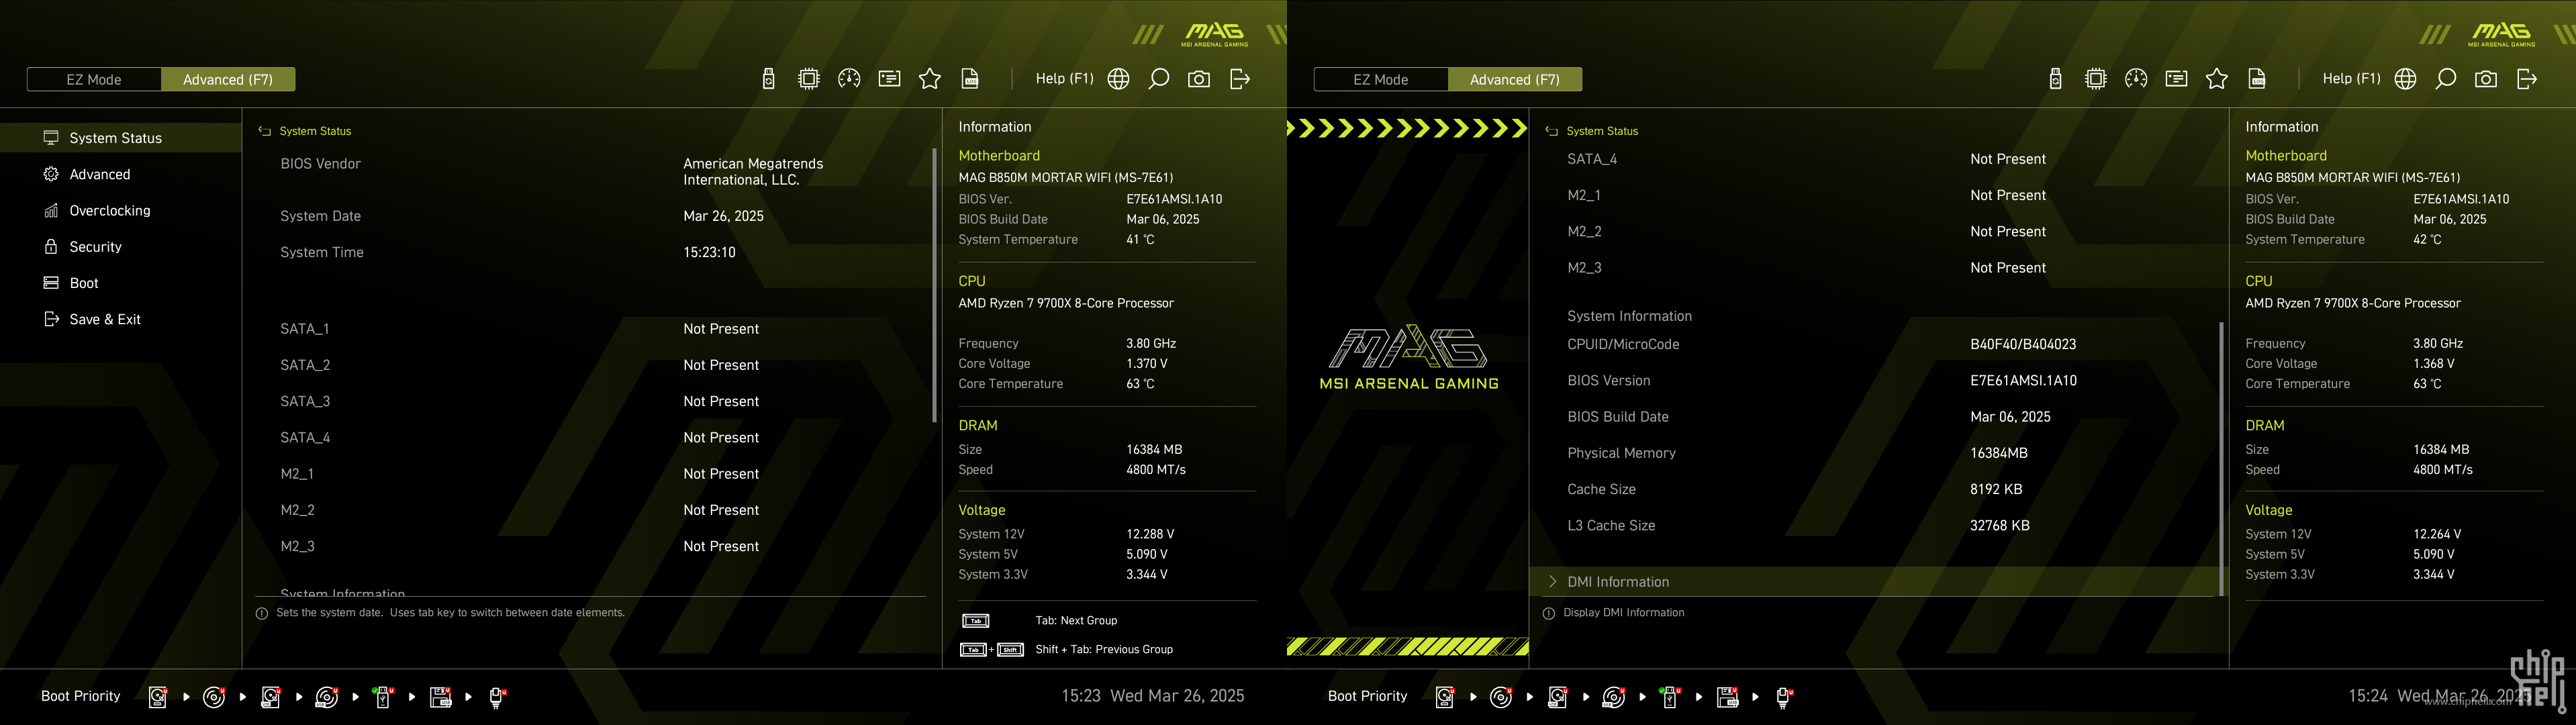
Task: Select network boot device on right screen
Action: pyautogui.click(x=1784, y=697)
